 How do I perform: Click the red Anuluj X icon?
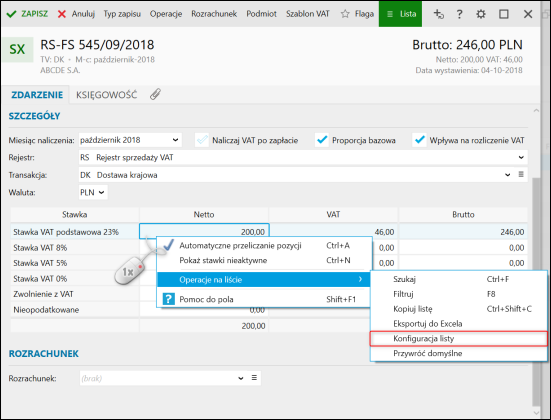[x=62, y=14]
